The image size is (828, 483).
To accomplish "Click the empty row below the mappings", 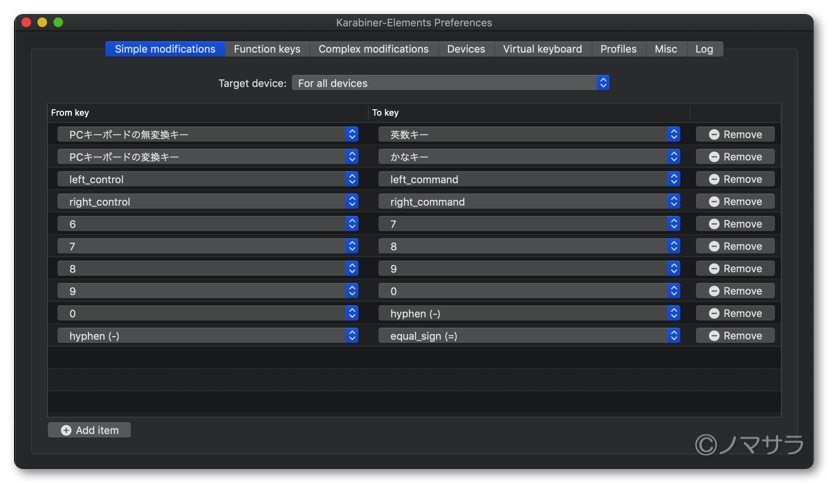I will [414, 358].
